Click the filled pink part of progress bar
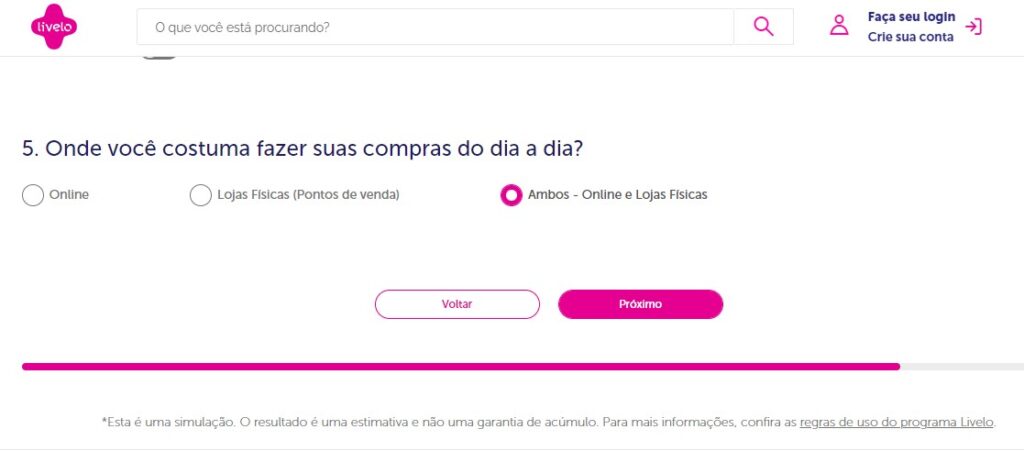The height and width of the screenshot is (451, 1024). coord(460,367)
